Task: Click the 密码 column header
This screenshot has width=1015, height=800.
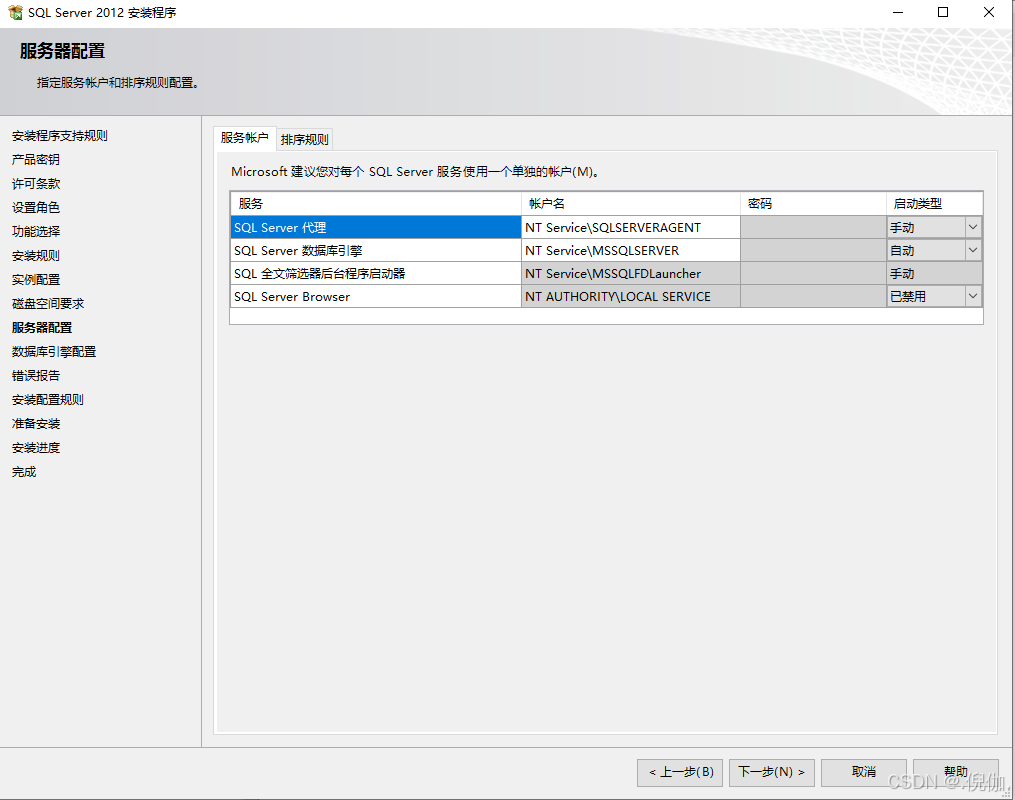Action: click(x=813, y=204)
